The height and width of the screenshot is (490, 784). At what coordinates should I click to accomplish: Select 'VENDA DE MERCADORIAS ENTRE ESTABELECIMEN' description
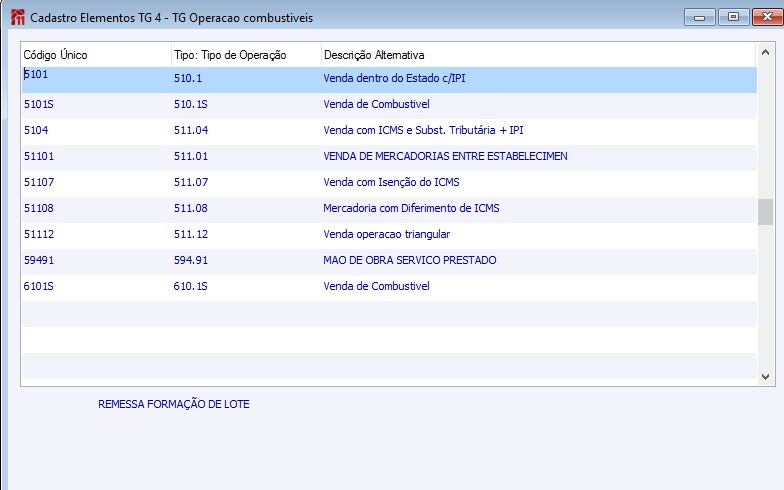445,156
